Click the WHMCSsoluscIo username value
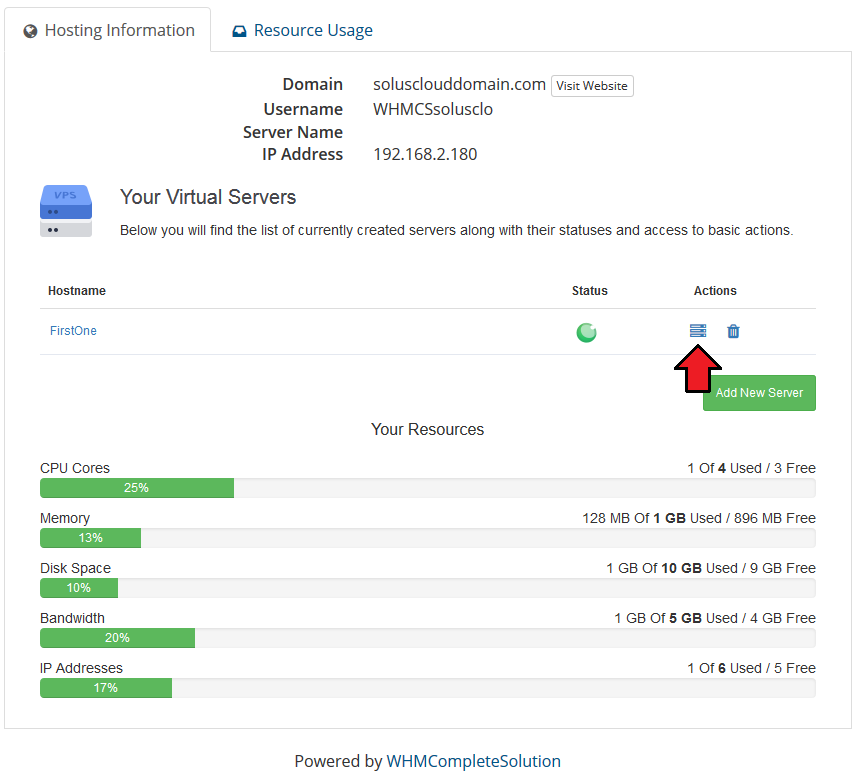Viewport: 856px width, 774px height. click(x=433, y=109)
